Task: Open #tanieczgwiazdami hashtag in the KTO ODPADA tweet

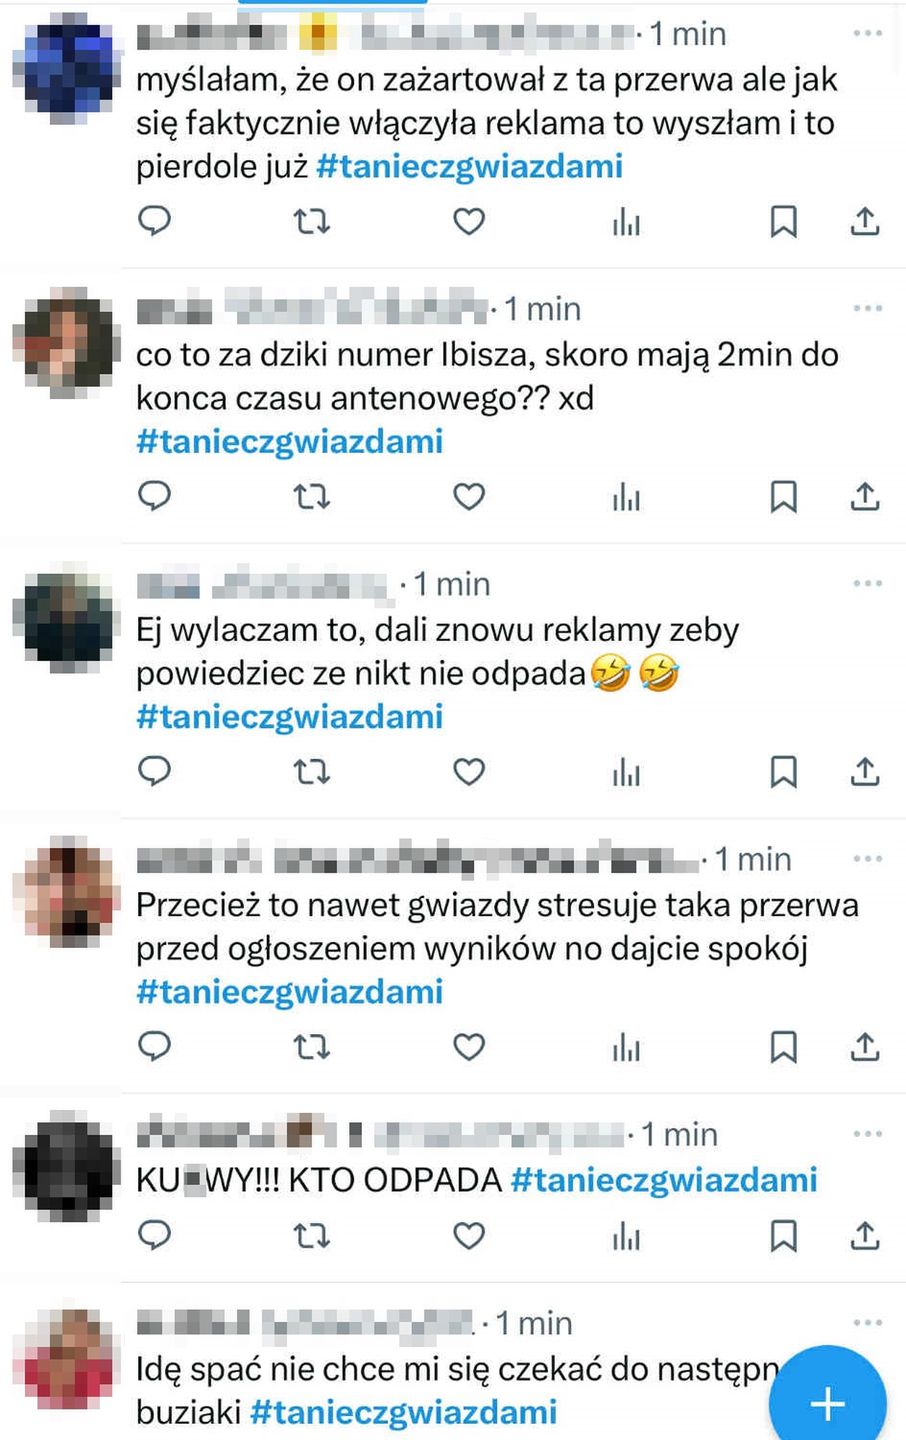Action: tap(664, 1180)
